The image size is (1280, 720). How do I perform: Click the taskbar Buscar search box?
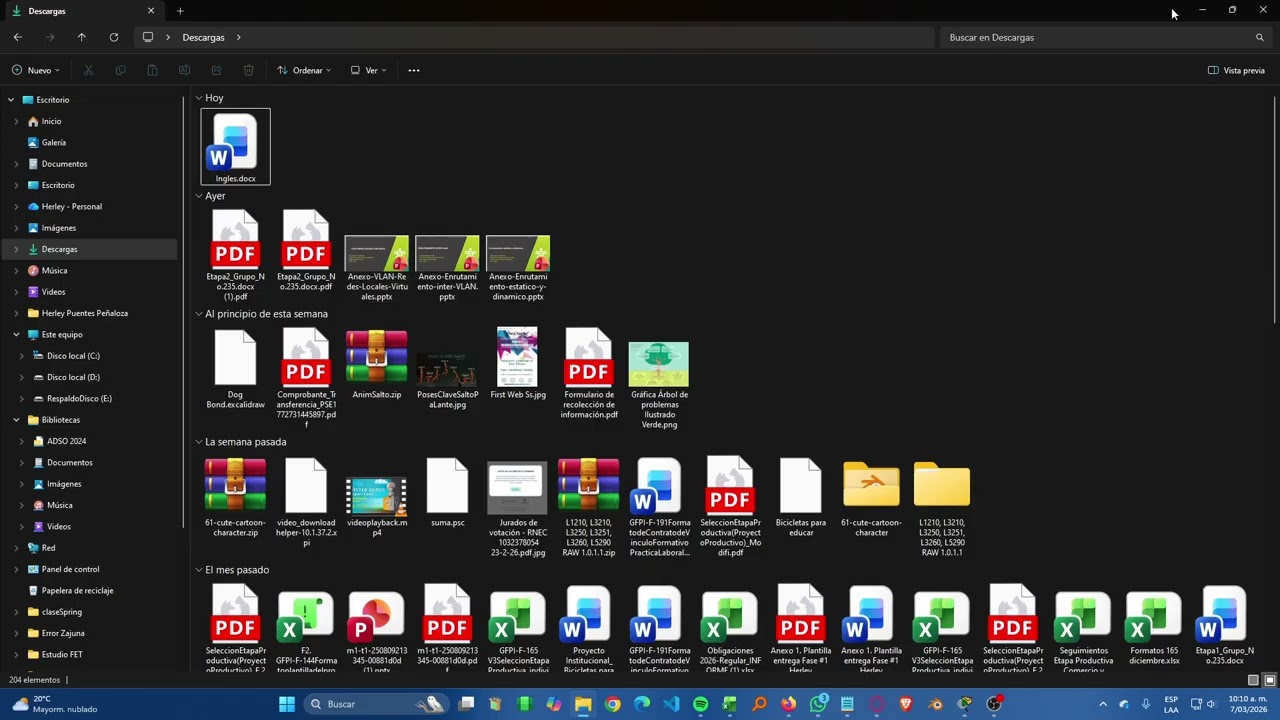[375, 704]
